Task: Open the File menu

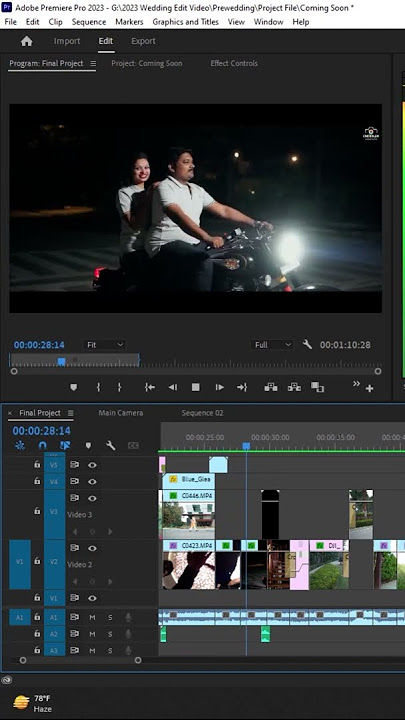Action: tap(10, 22)
